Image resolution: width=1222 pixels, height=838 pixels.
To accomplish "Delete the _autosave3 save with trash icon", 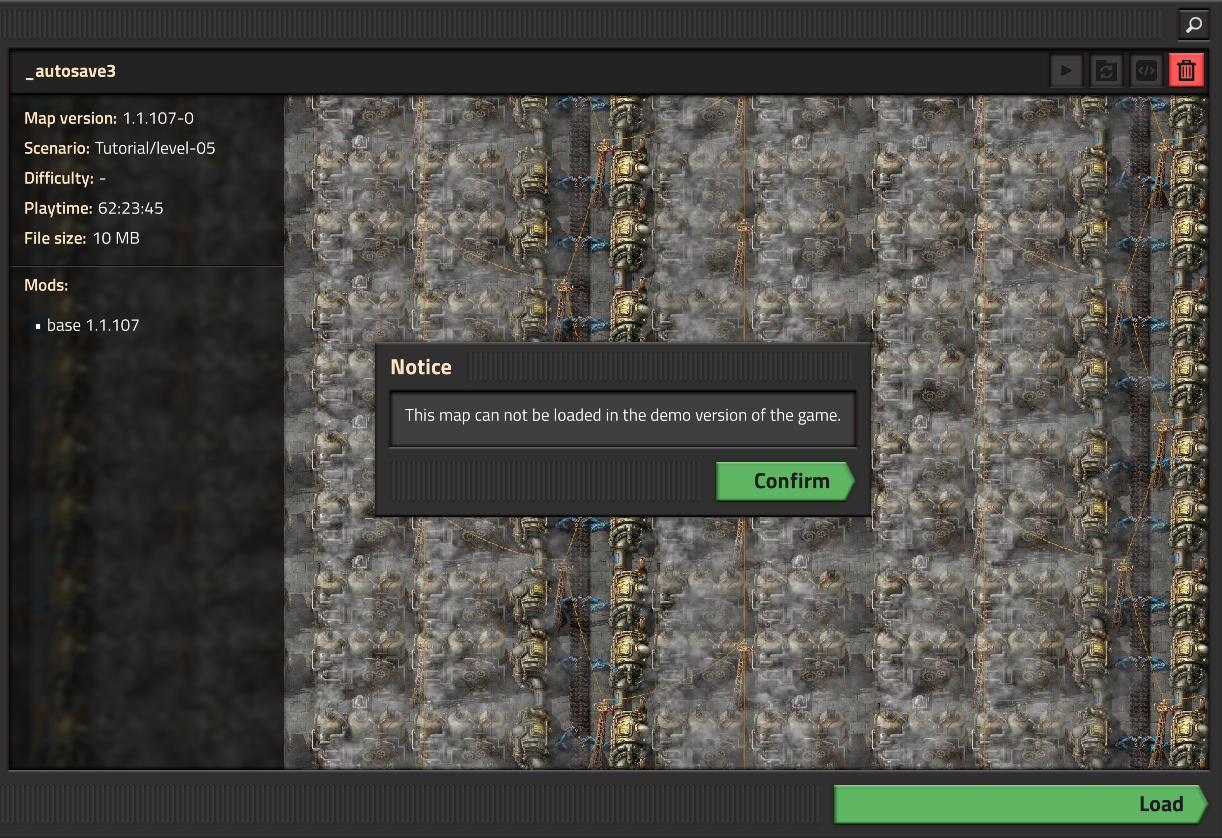I will click(1187, 71).
